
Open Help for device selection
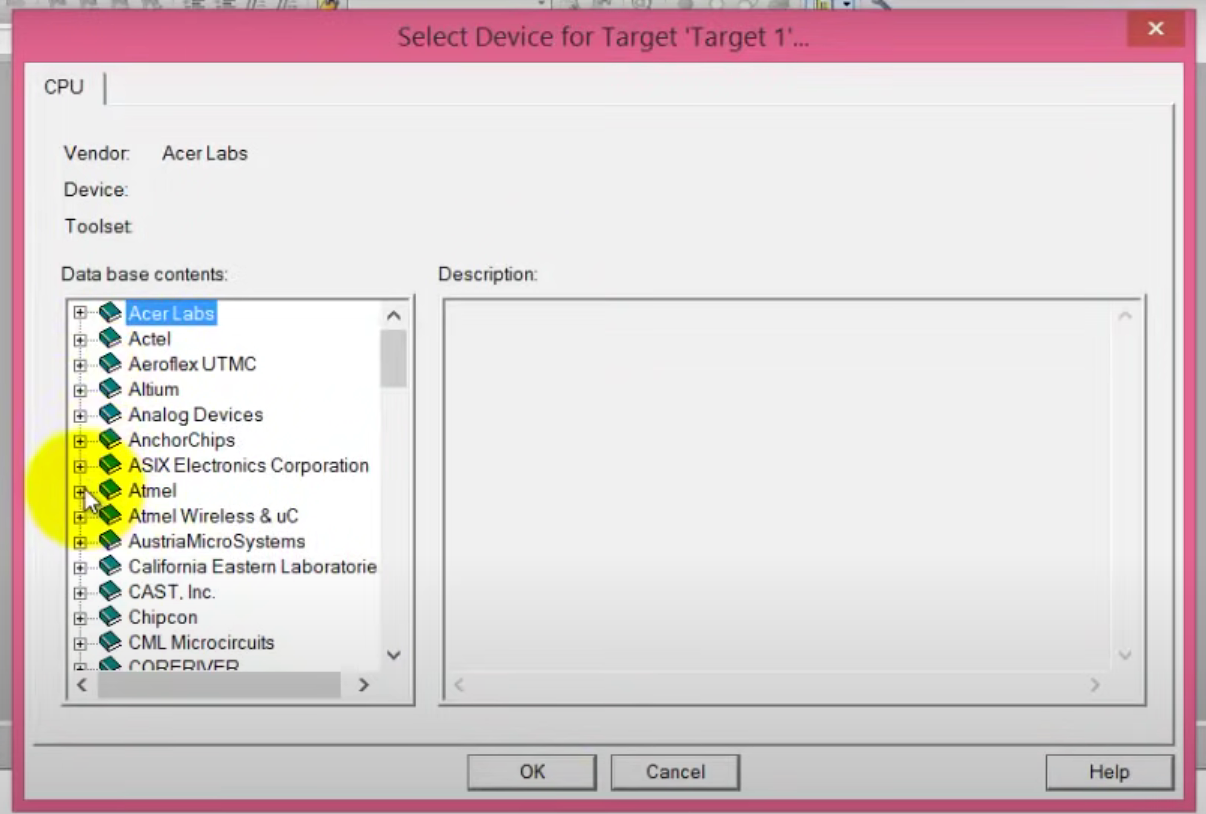[1109, 772]
